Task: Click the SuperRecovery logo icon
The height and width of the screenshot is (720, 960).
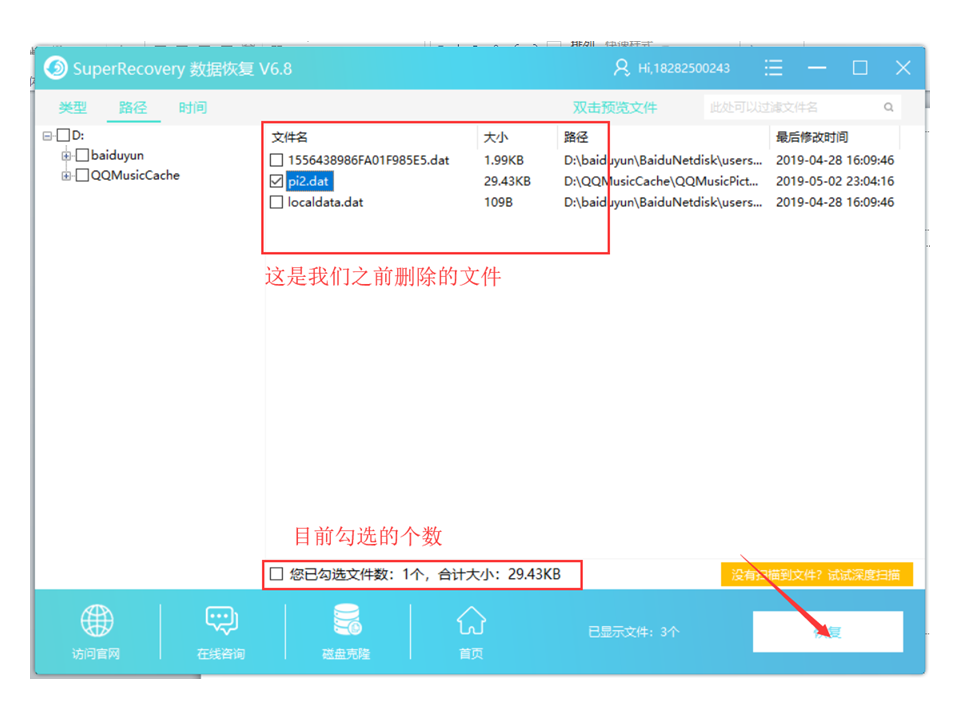Action: pos(56,68)
